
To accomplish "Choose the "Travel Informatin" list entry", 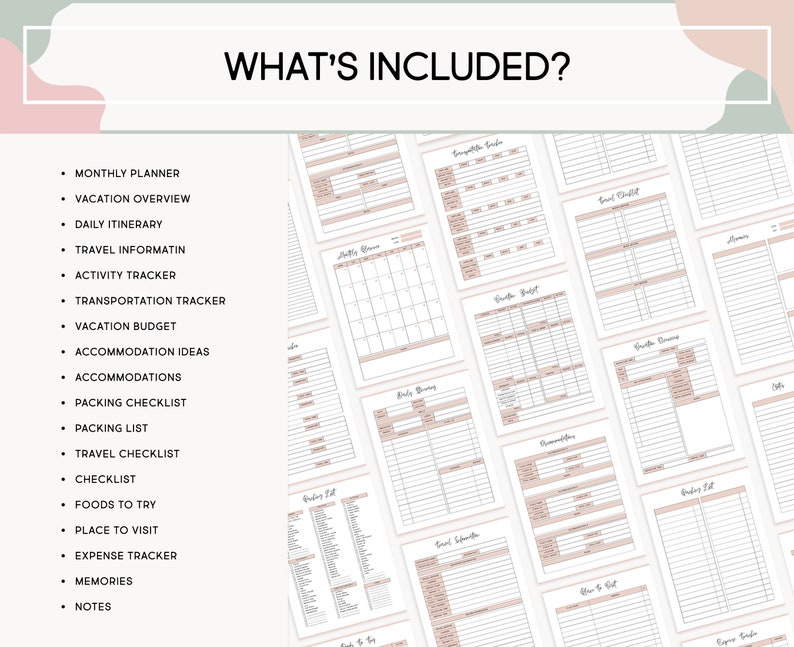I will coord(130,250).
